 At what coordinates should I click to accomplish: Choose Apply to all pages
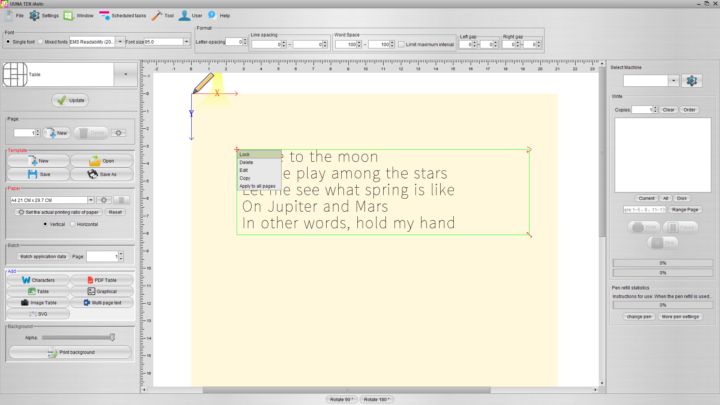259,186
